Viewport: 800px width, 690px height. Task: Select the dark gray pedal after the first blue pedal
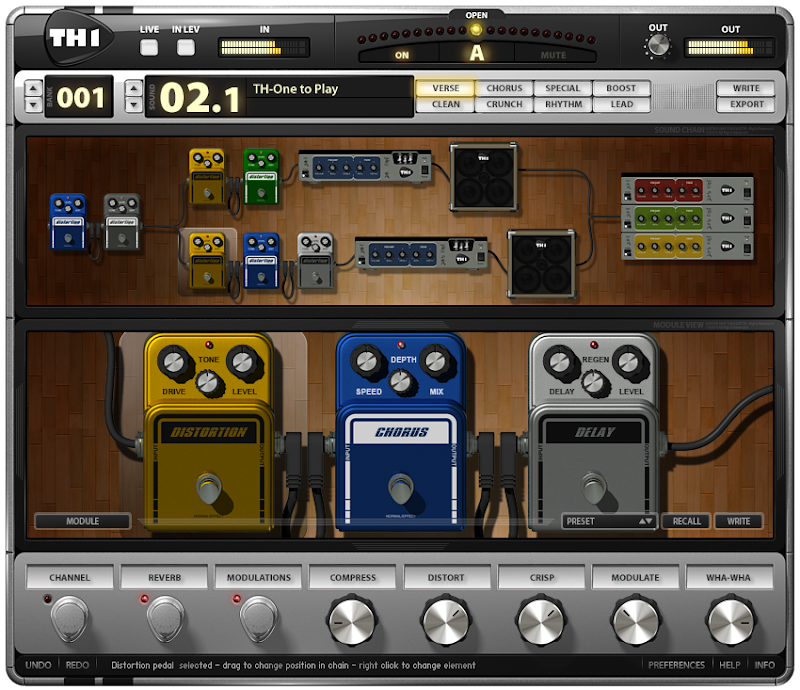121,221
